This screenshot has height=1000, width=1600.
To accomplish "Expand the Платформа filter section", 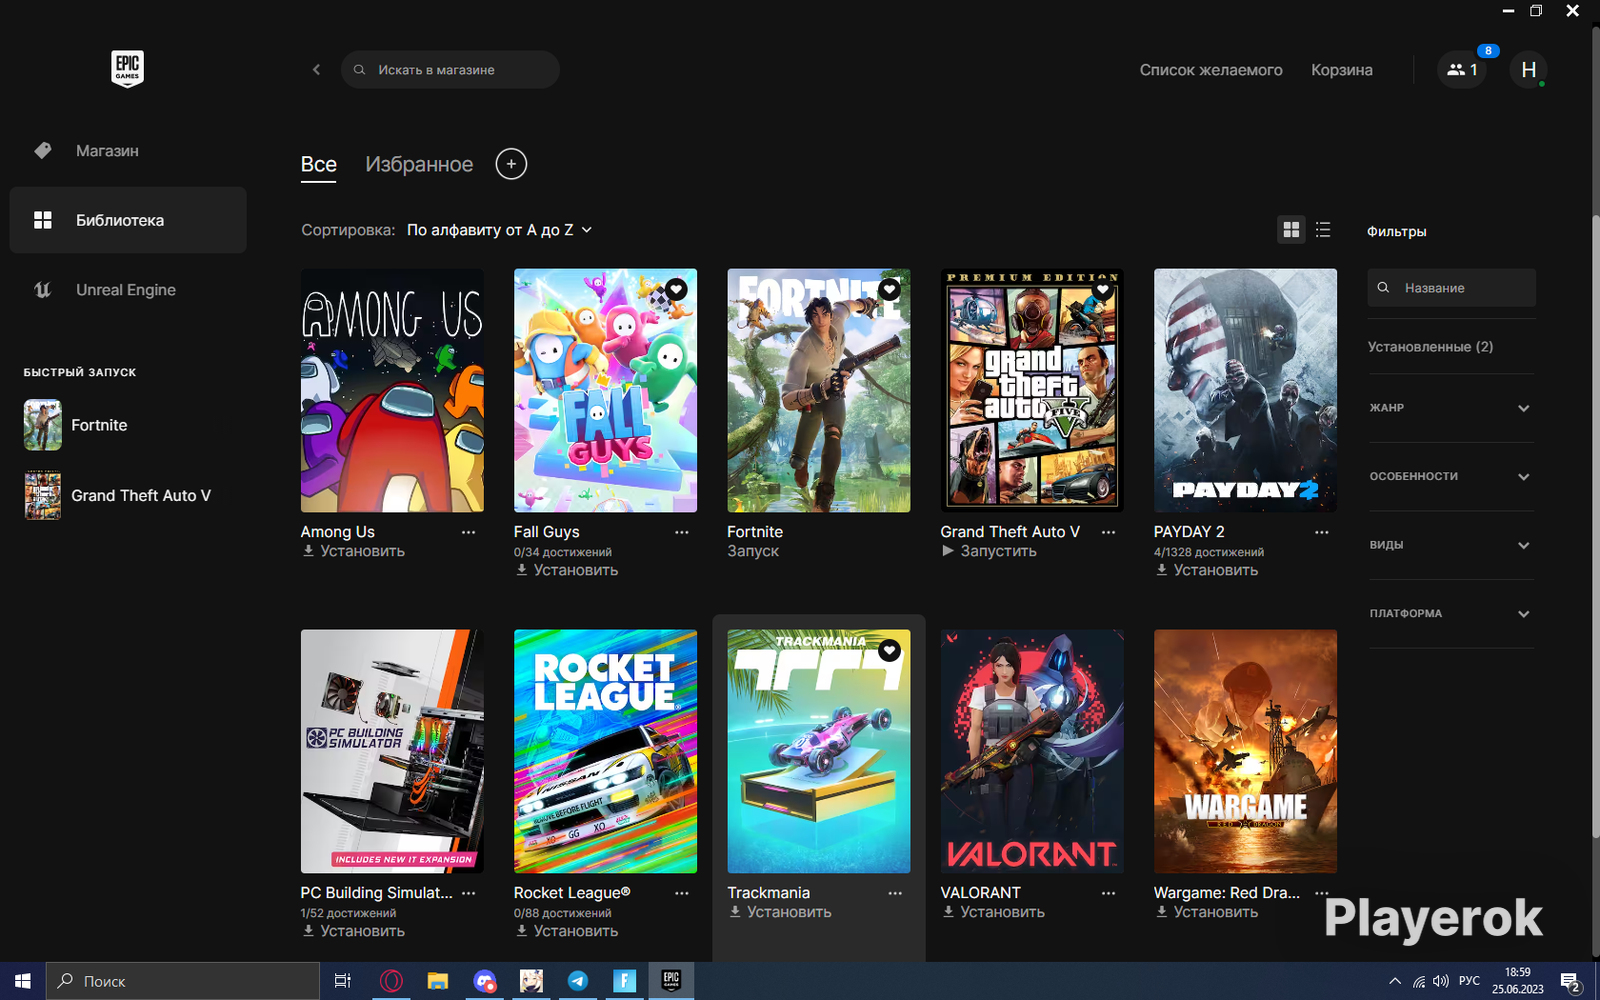I will [x=1450, y=614].
